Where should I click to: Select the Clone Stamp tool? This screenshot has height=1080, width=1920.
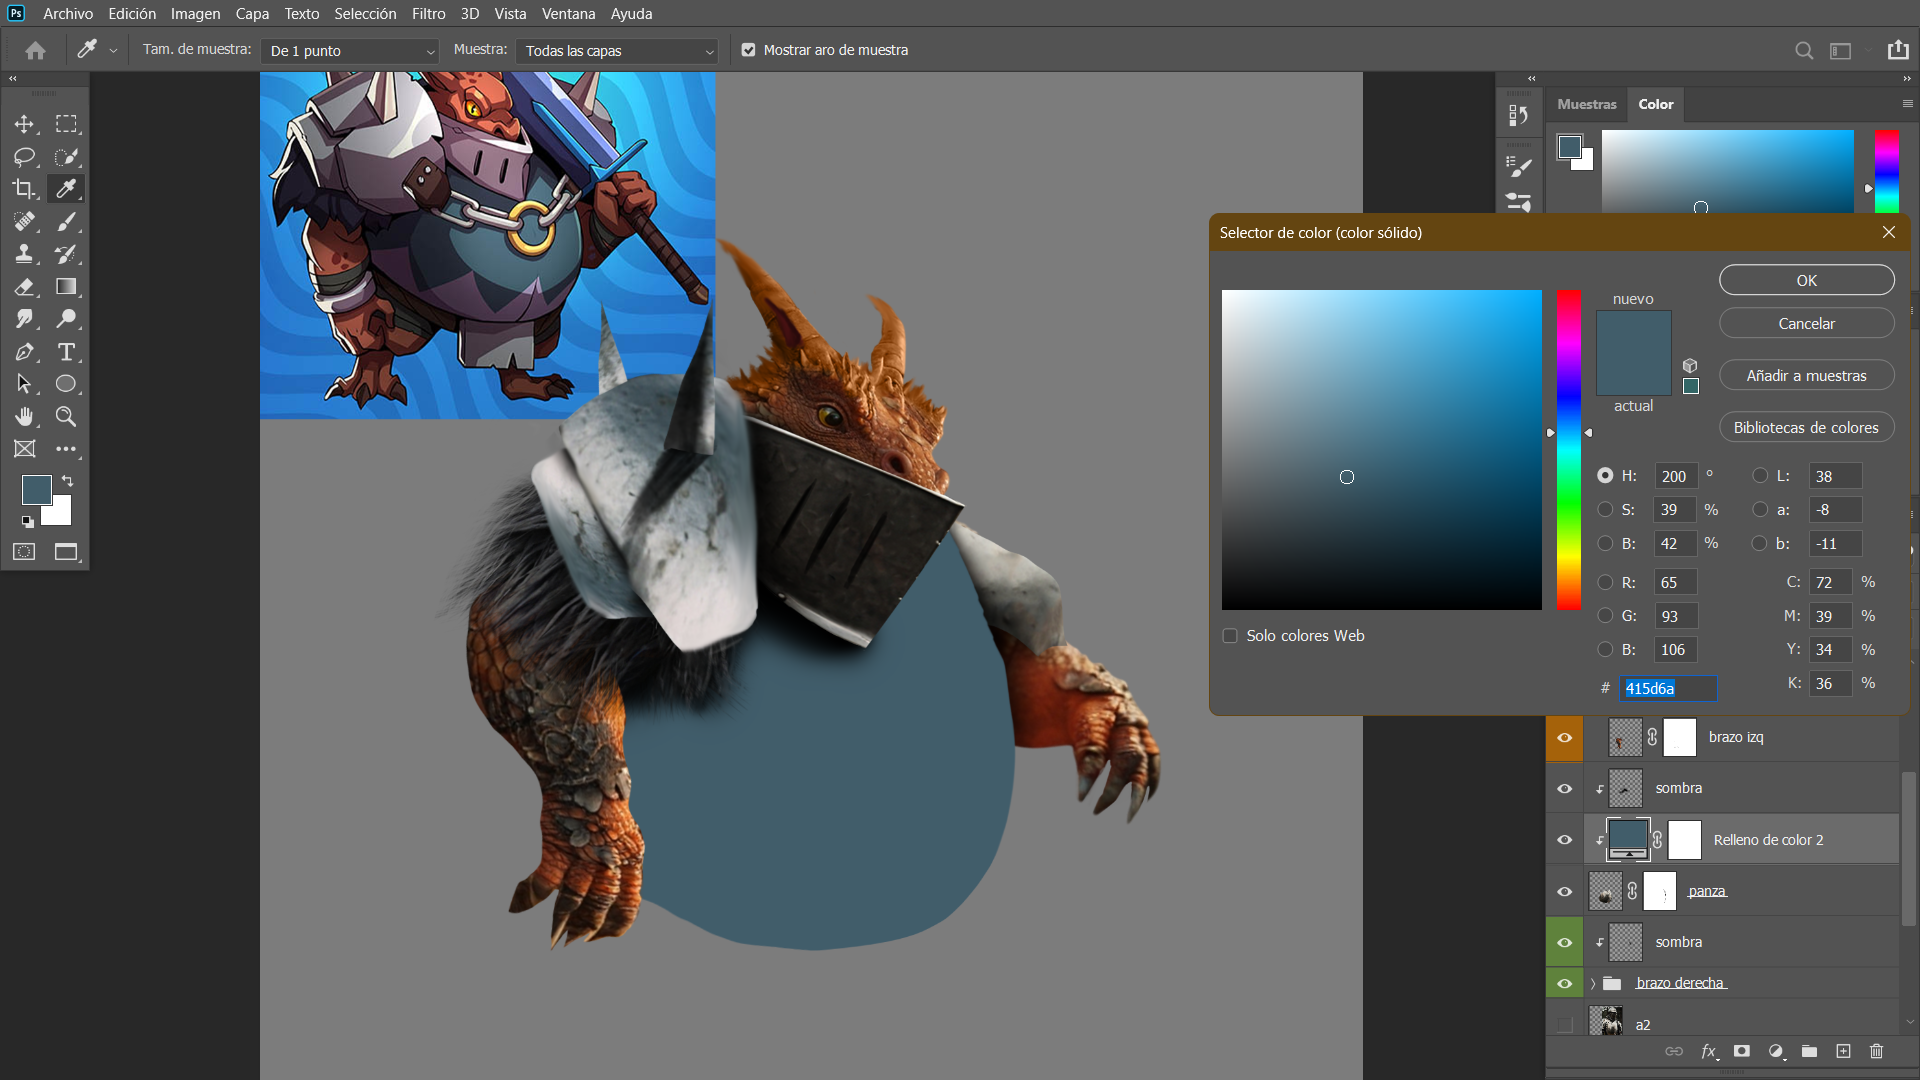point(24,254)
